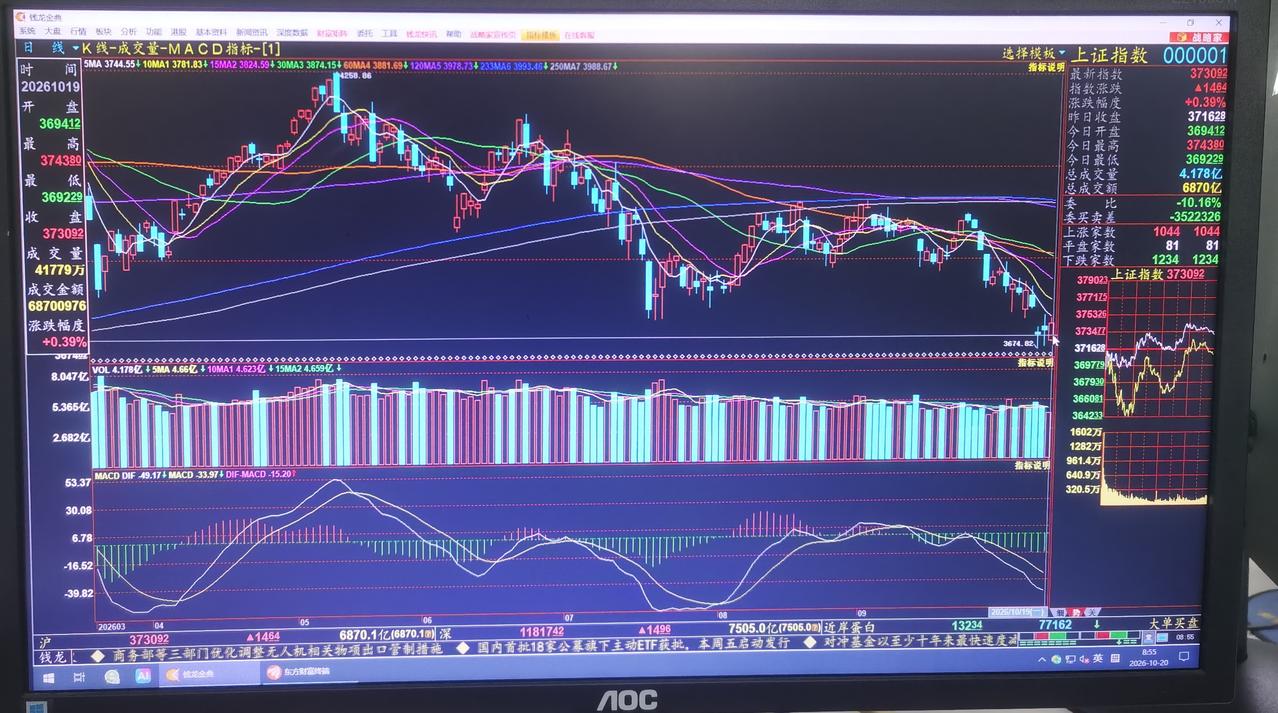Open the 分析 menu
Screen dimensions: 1278x713
pos(128,33)
